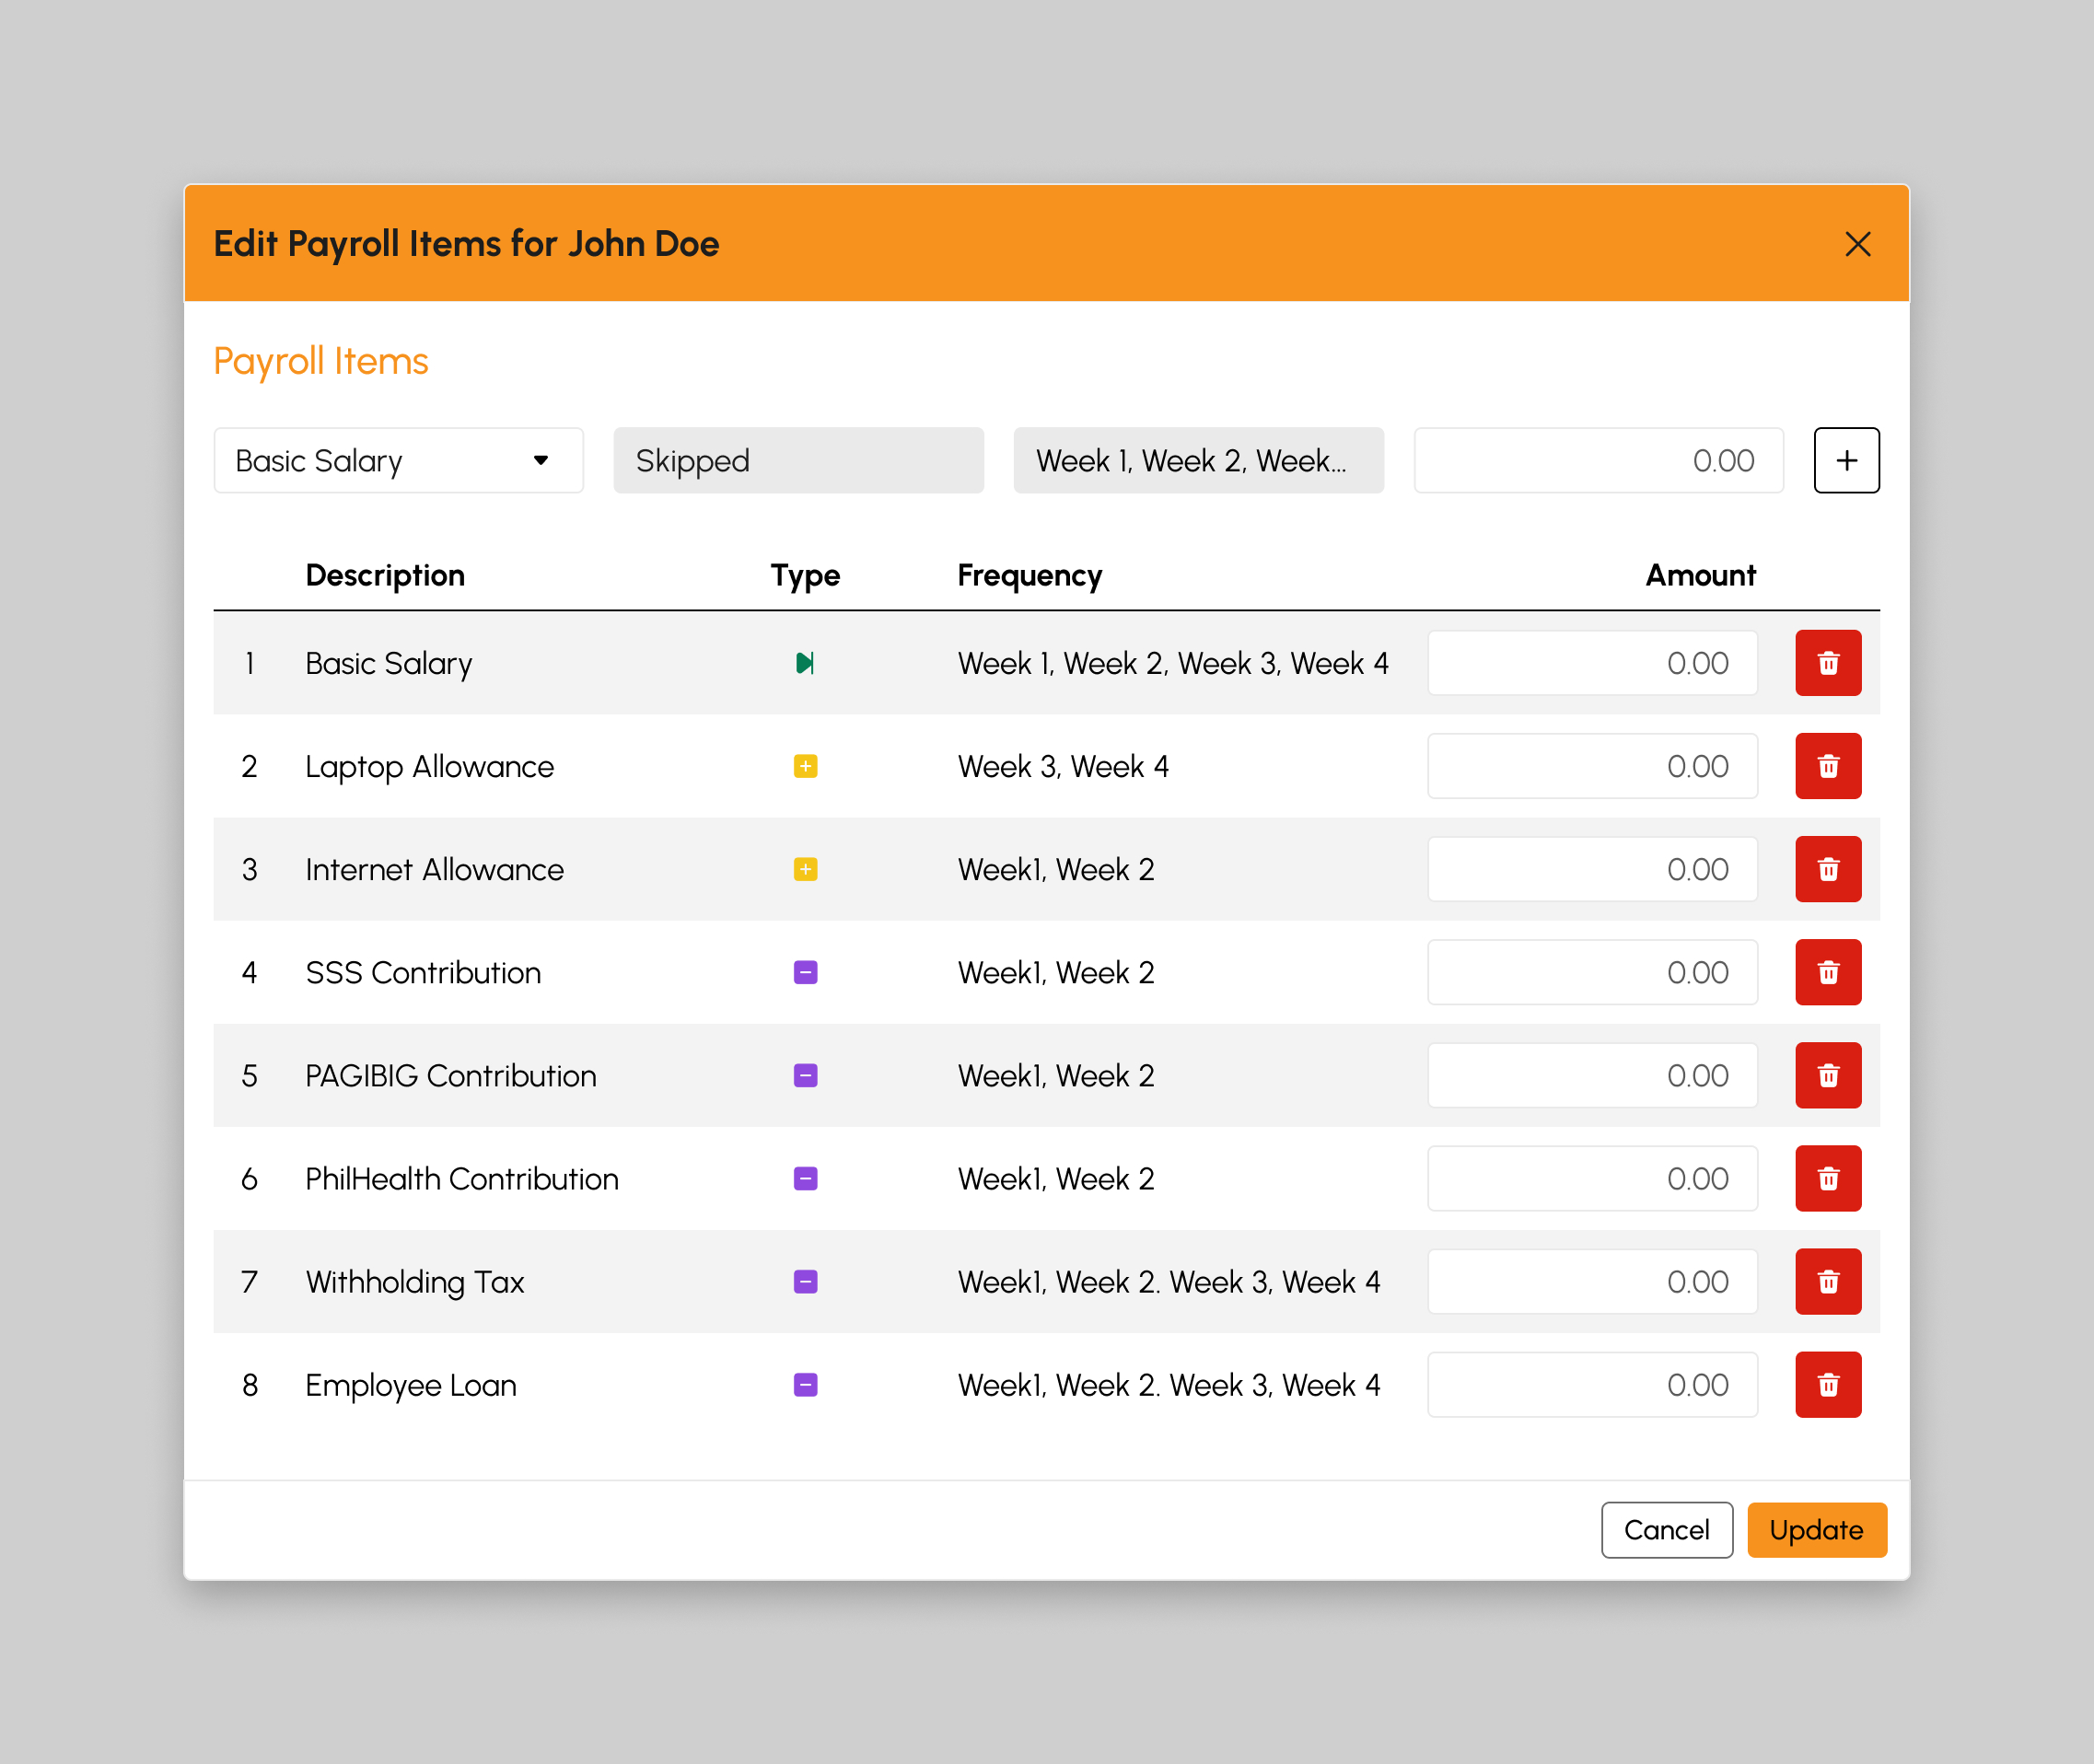This screenshot has width=2094, height=1764.
Task: Delete the PAGIBIG Contribution row
Action: [1828, 1075]
